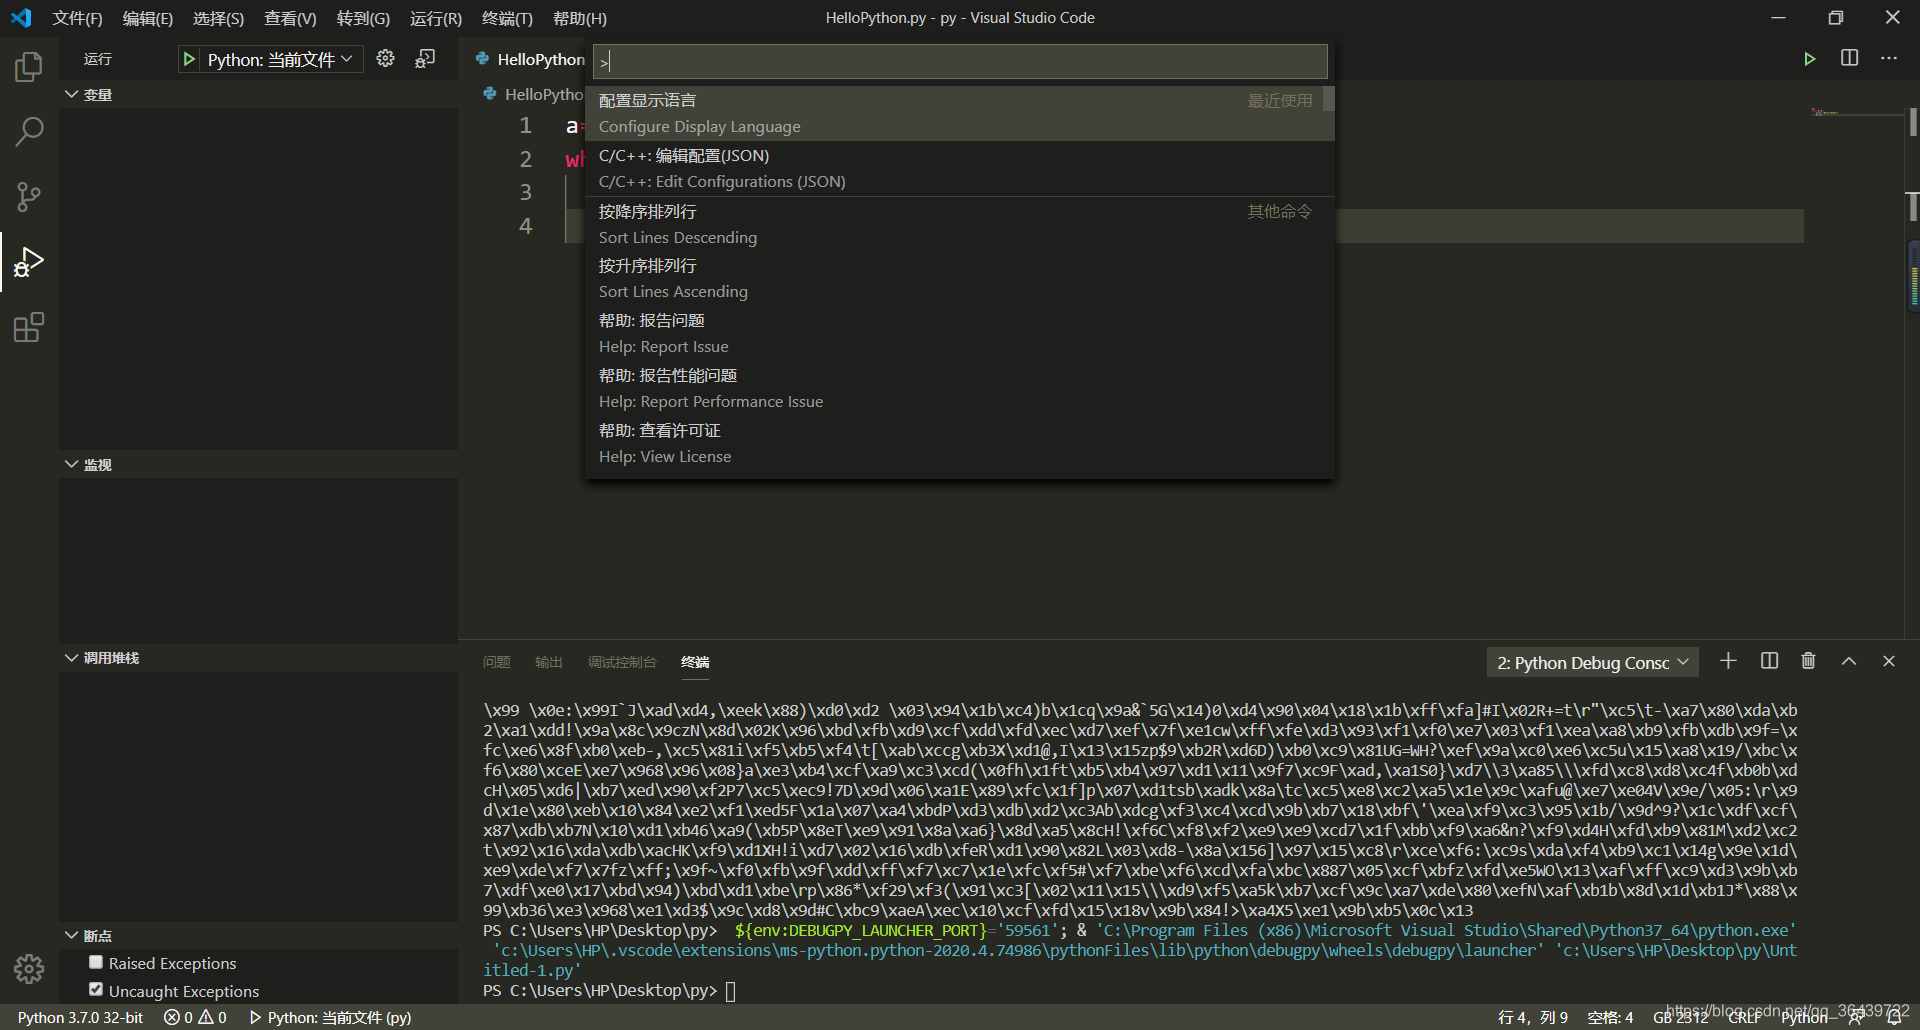Open the Extensions view
Image resolution: width=1920 pixels, height=1030 pixels.
point(29,327)
